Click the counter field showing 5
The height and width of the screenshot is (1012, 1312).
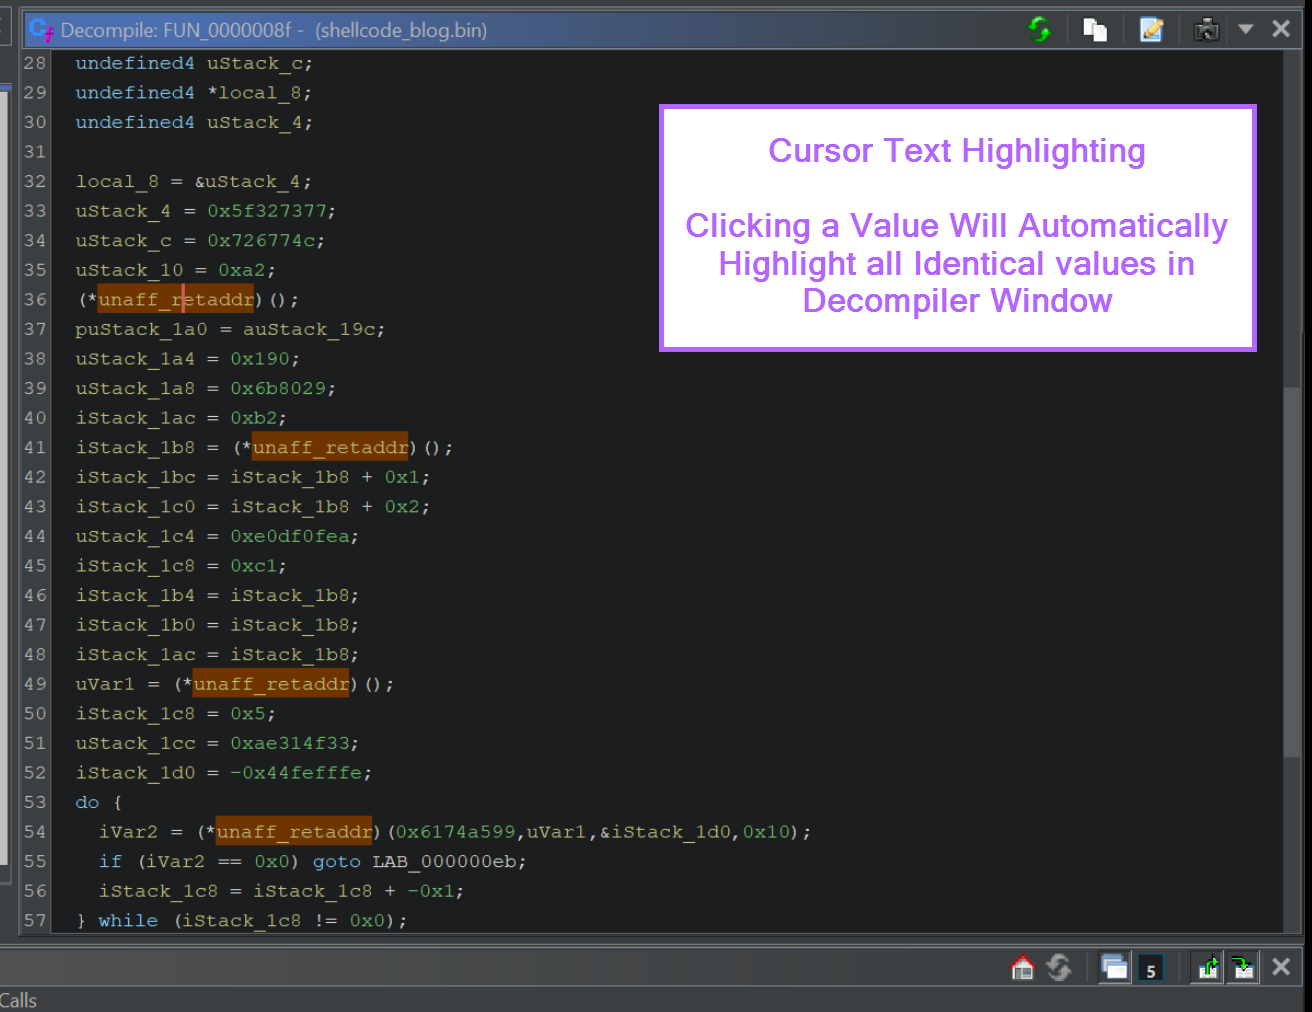coord(1150,968)
